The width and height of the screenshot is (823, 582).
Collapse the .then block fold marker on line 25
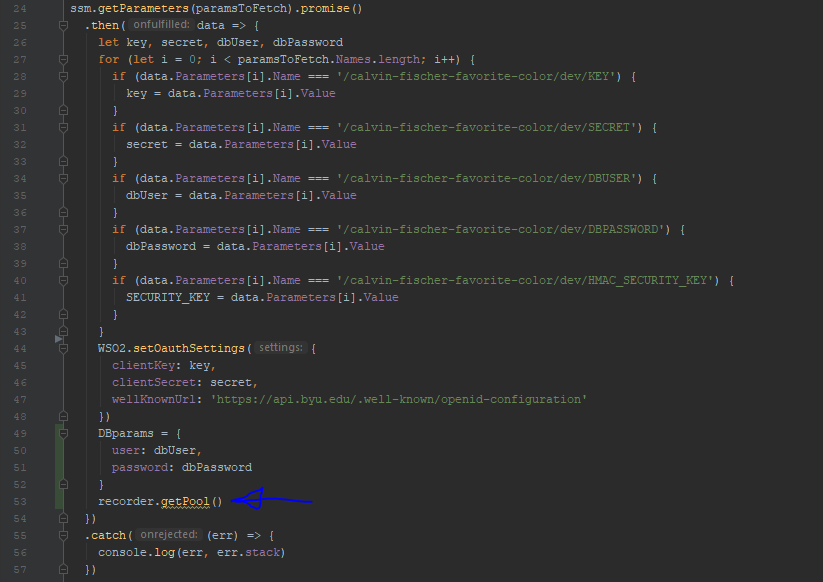pyautogui.click(x=64, y=25)
